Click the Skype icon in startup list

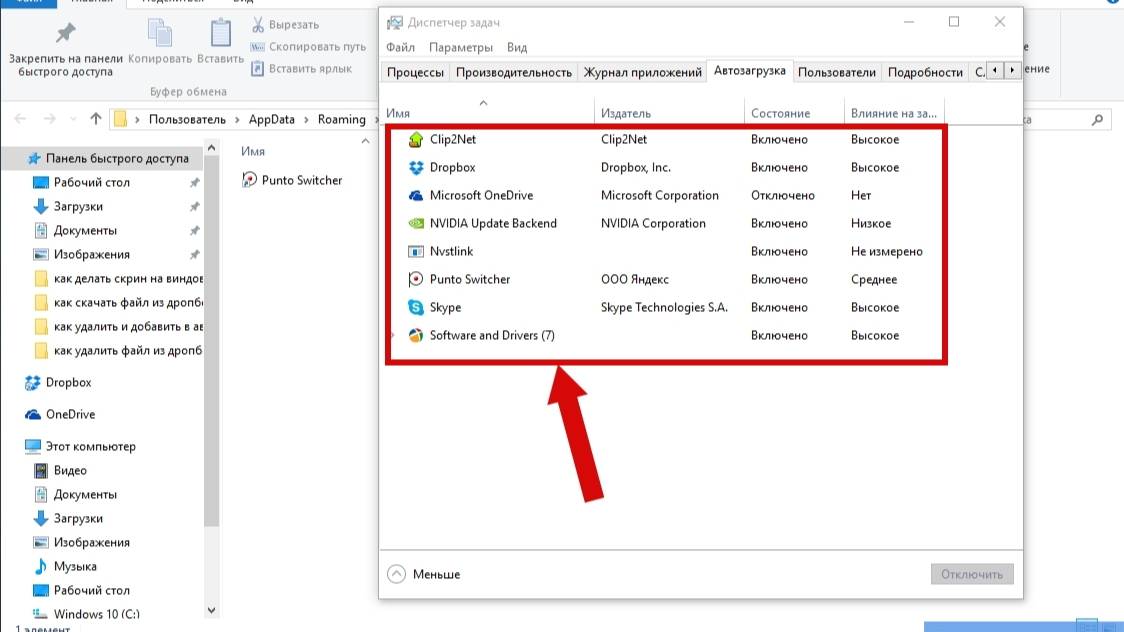416,307
